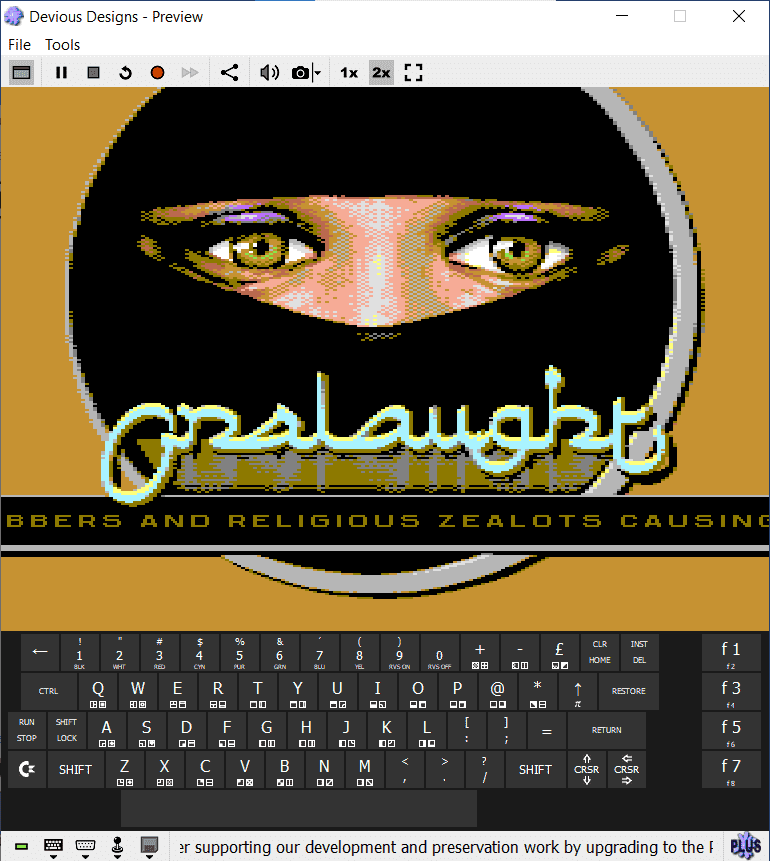Open the virtual keyboard dropdown in status bar
The image size is (770, 861).
coord(53,847)
